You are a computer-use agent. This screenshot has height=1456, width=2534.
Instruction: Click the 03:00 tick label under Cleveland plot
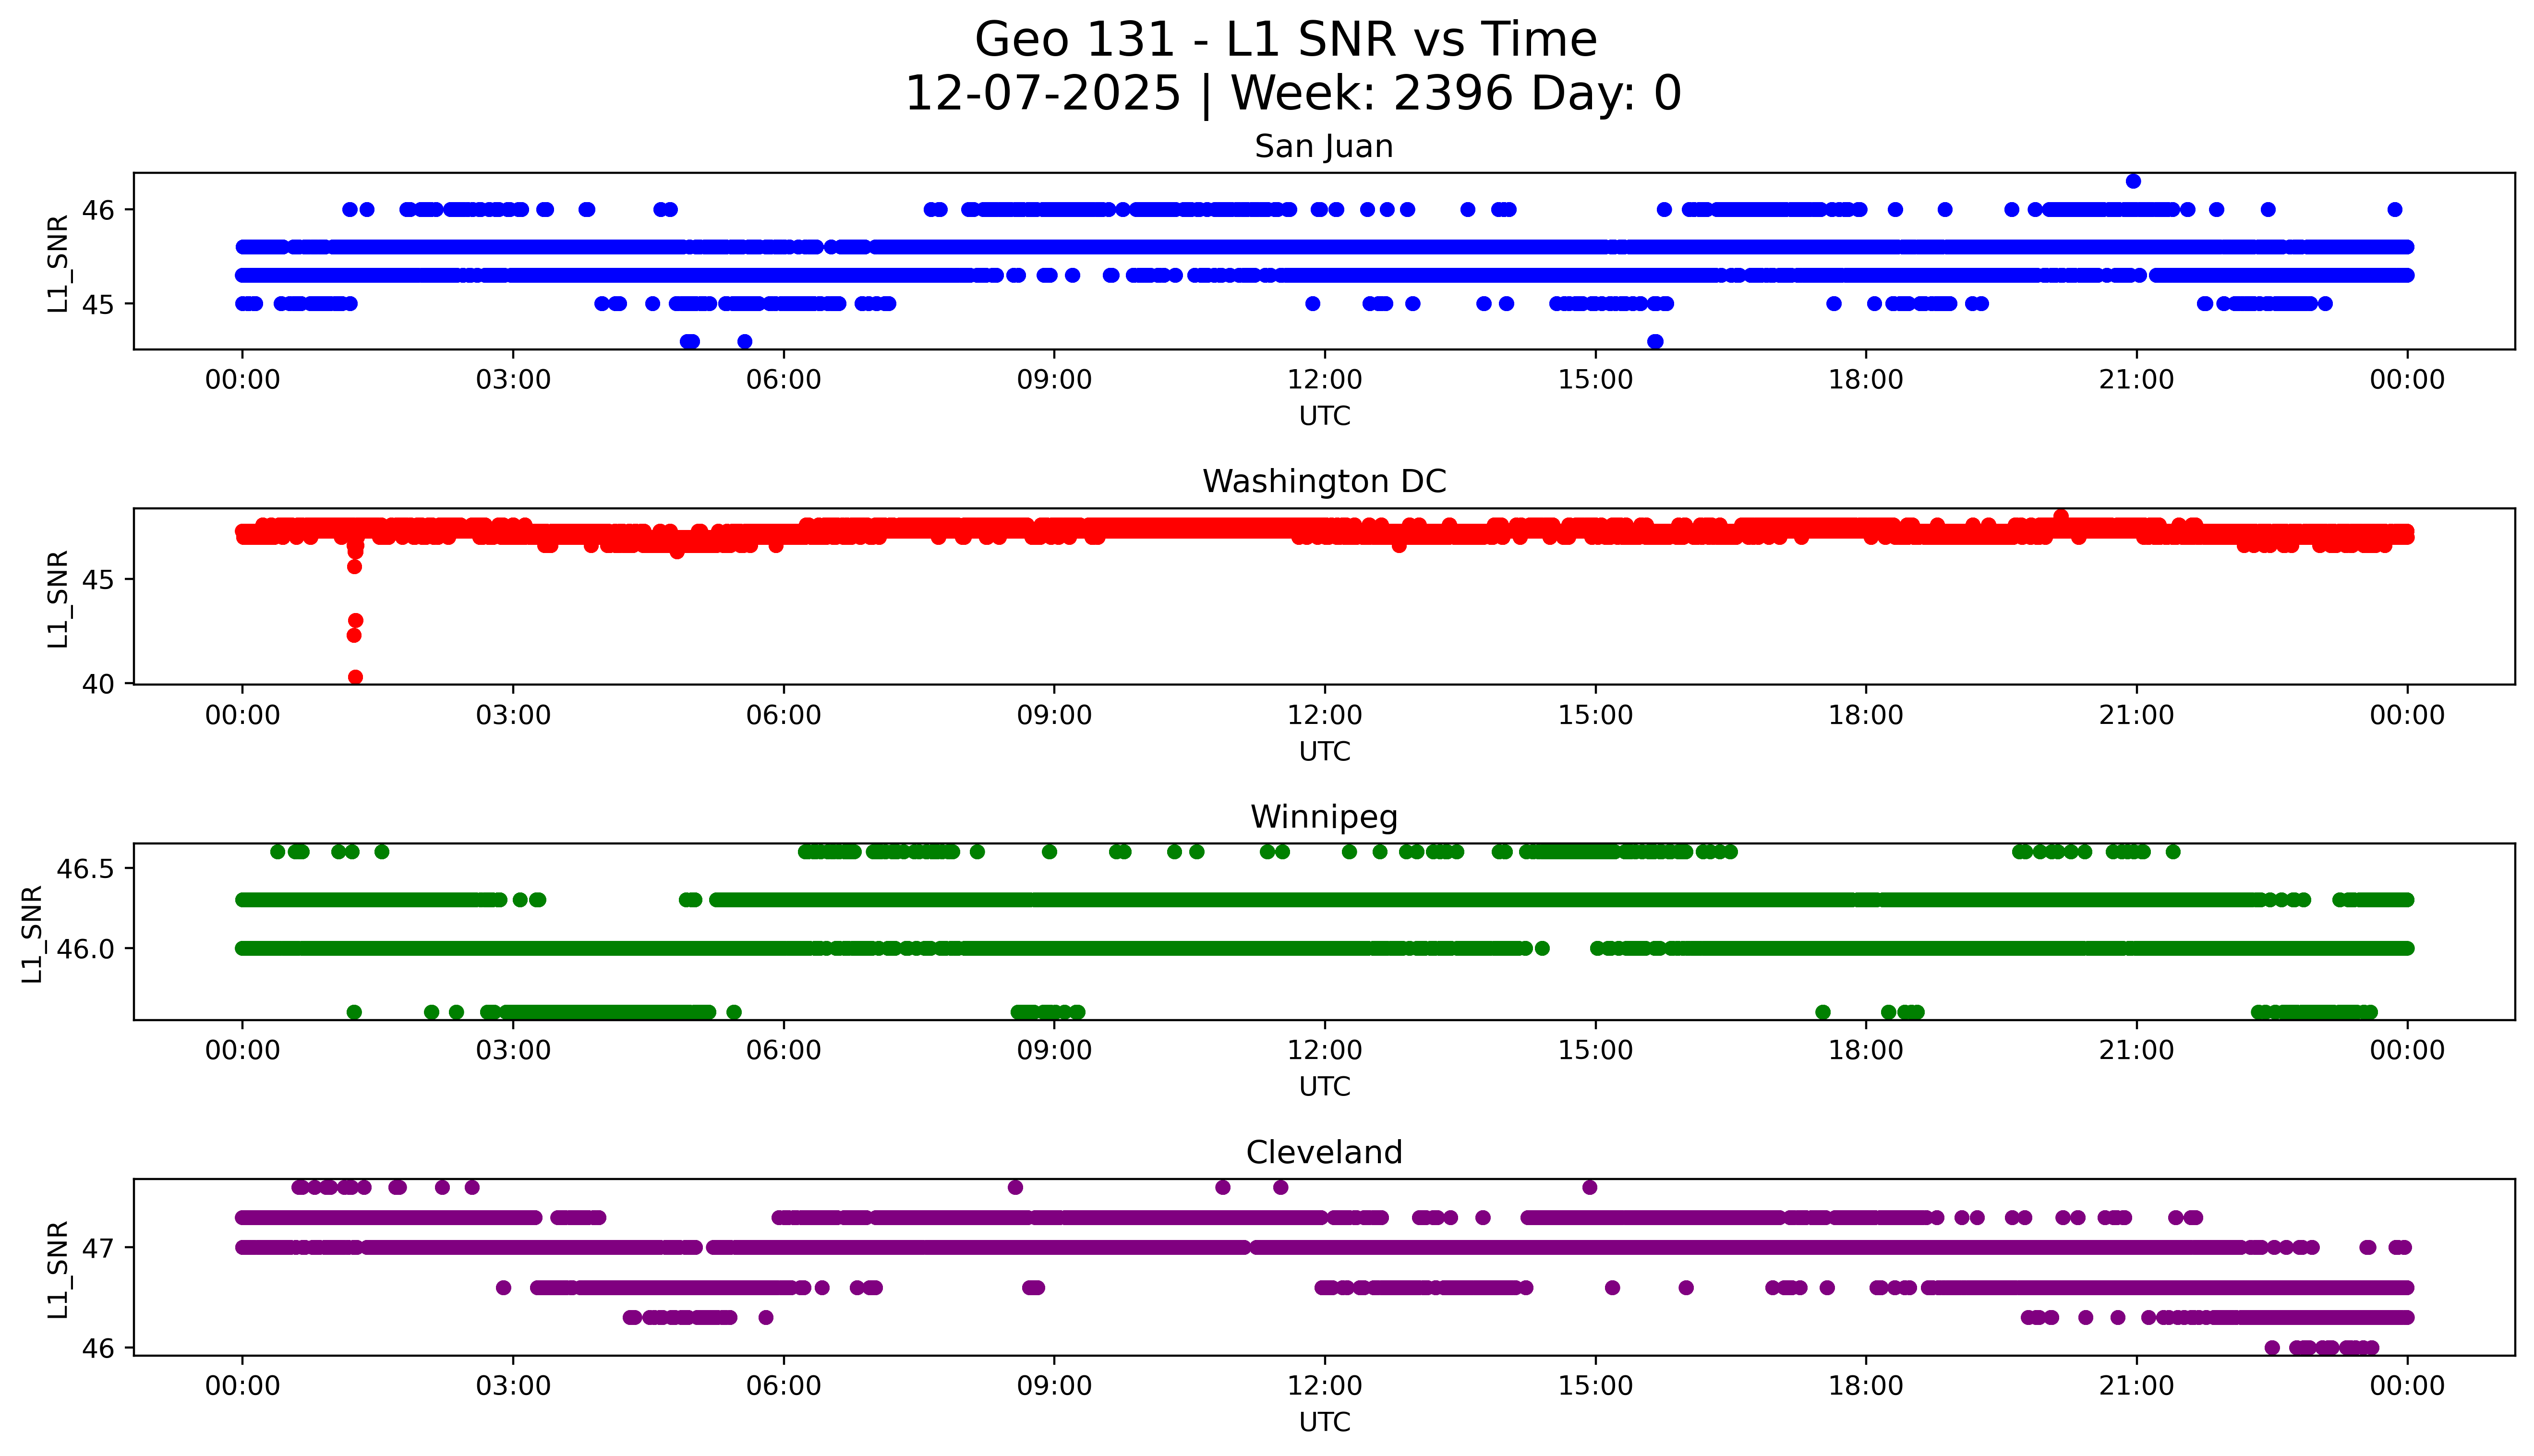click(x=513, y=1386)
